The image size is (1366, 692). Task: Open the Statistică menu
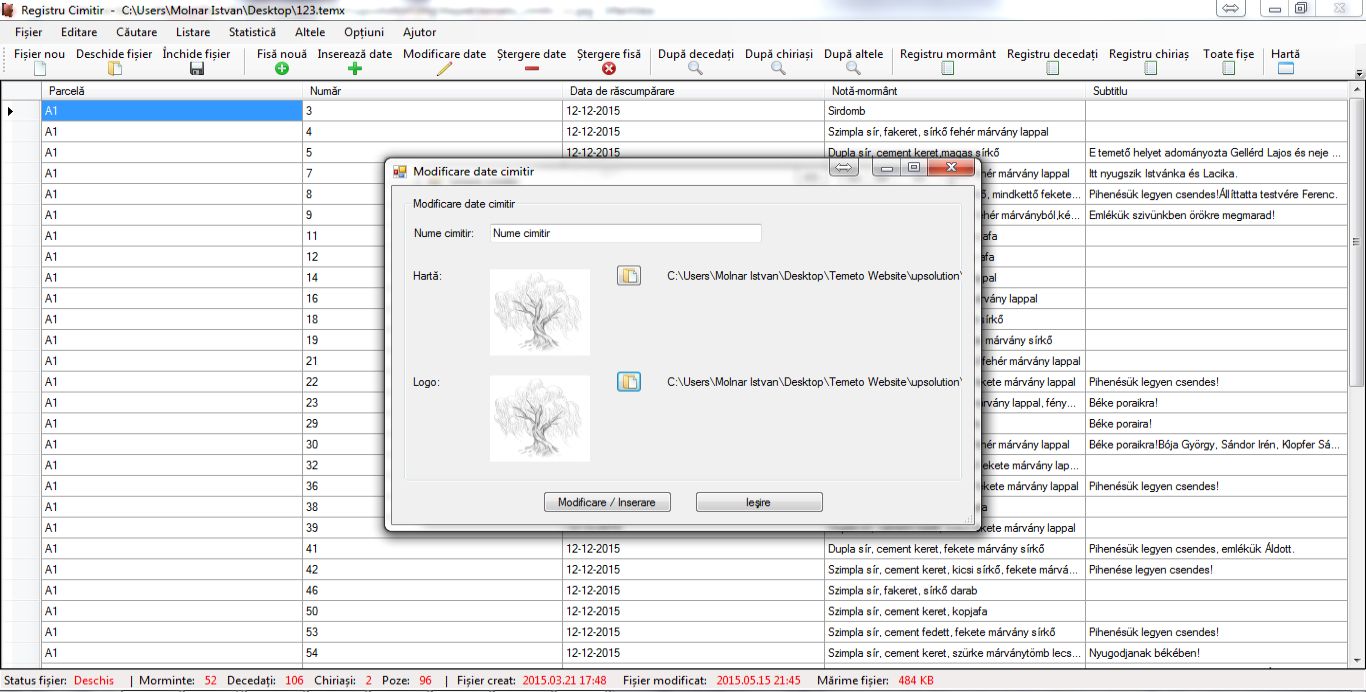252,32
